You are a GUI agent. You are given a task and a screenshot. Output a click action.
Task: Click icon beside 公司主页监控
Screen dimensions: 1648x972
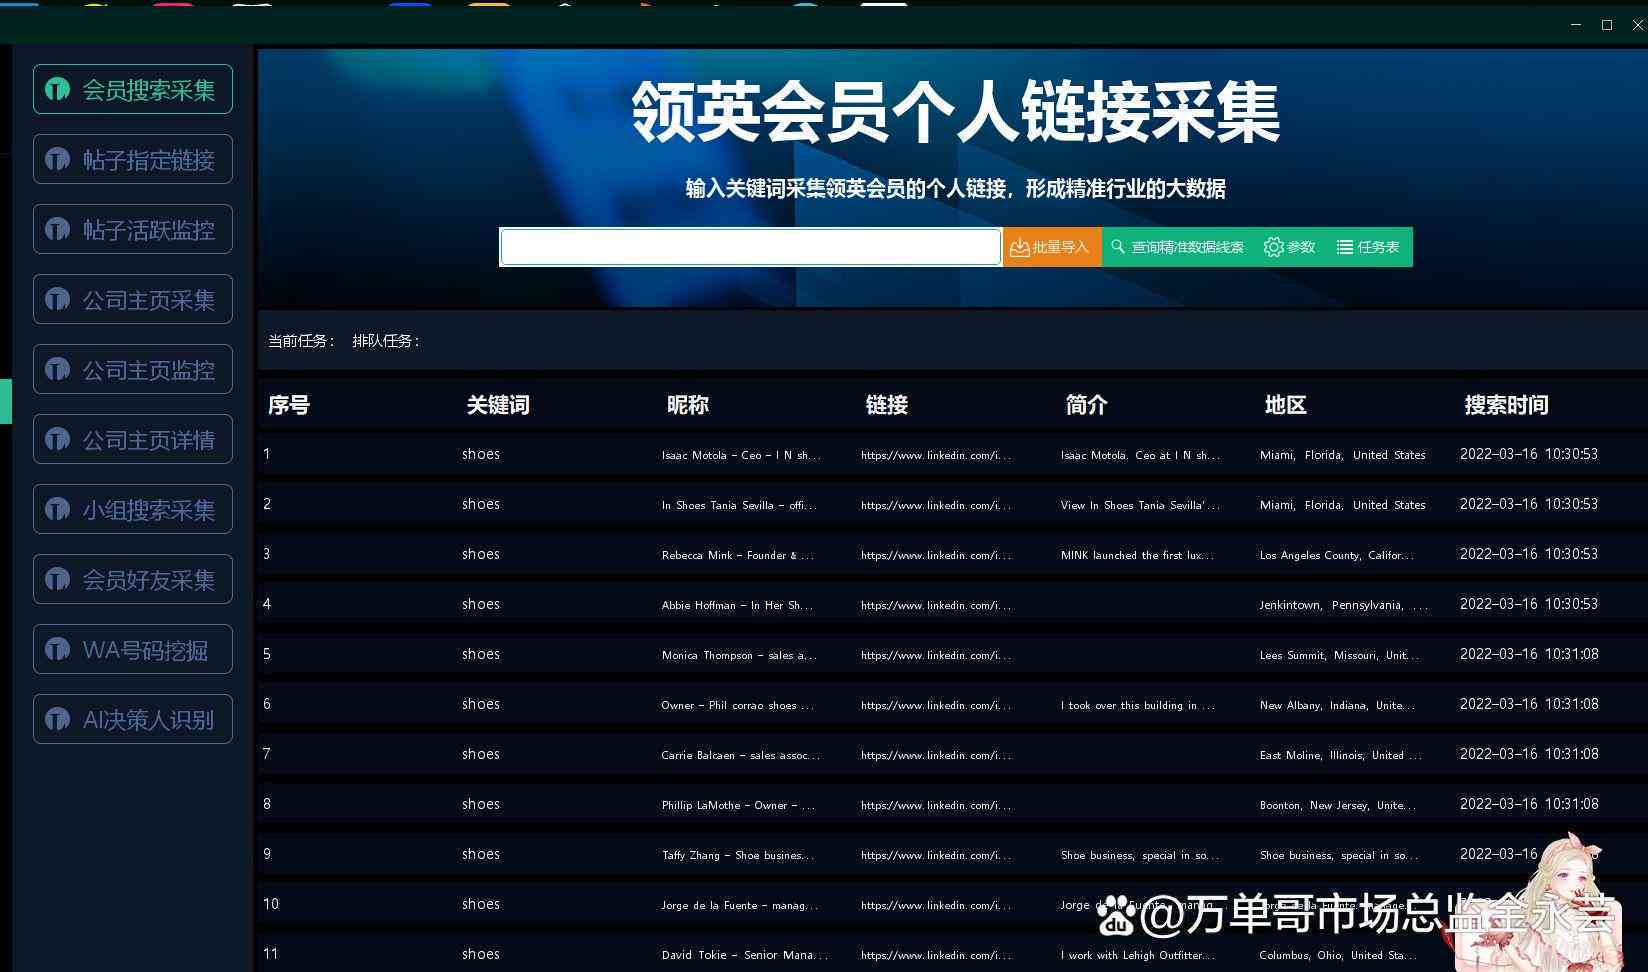[57, 370]
